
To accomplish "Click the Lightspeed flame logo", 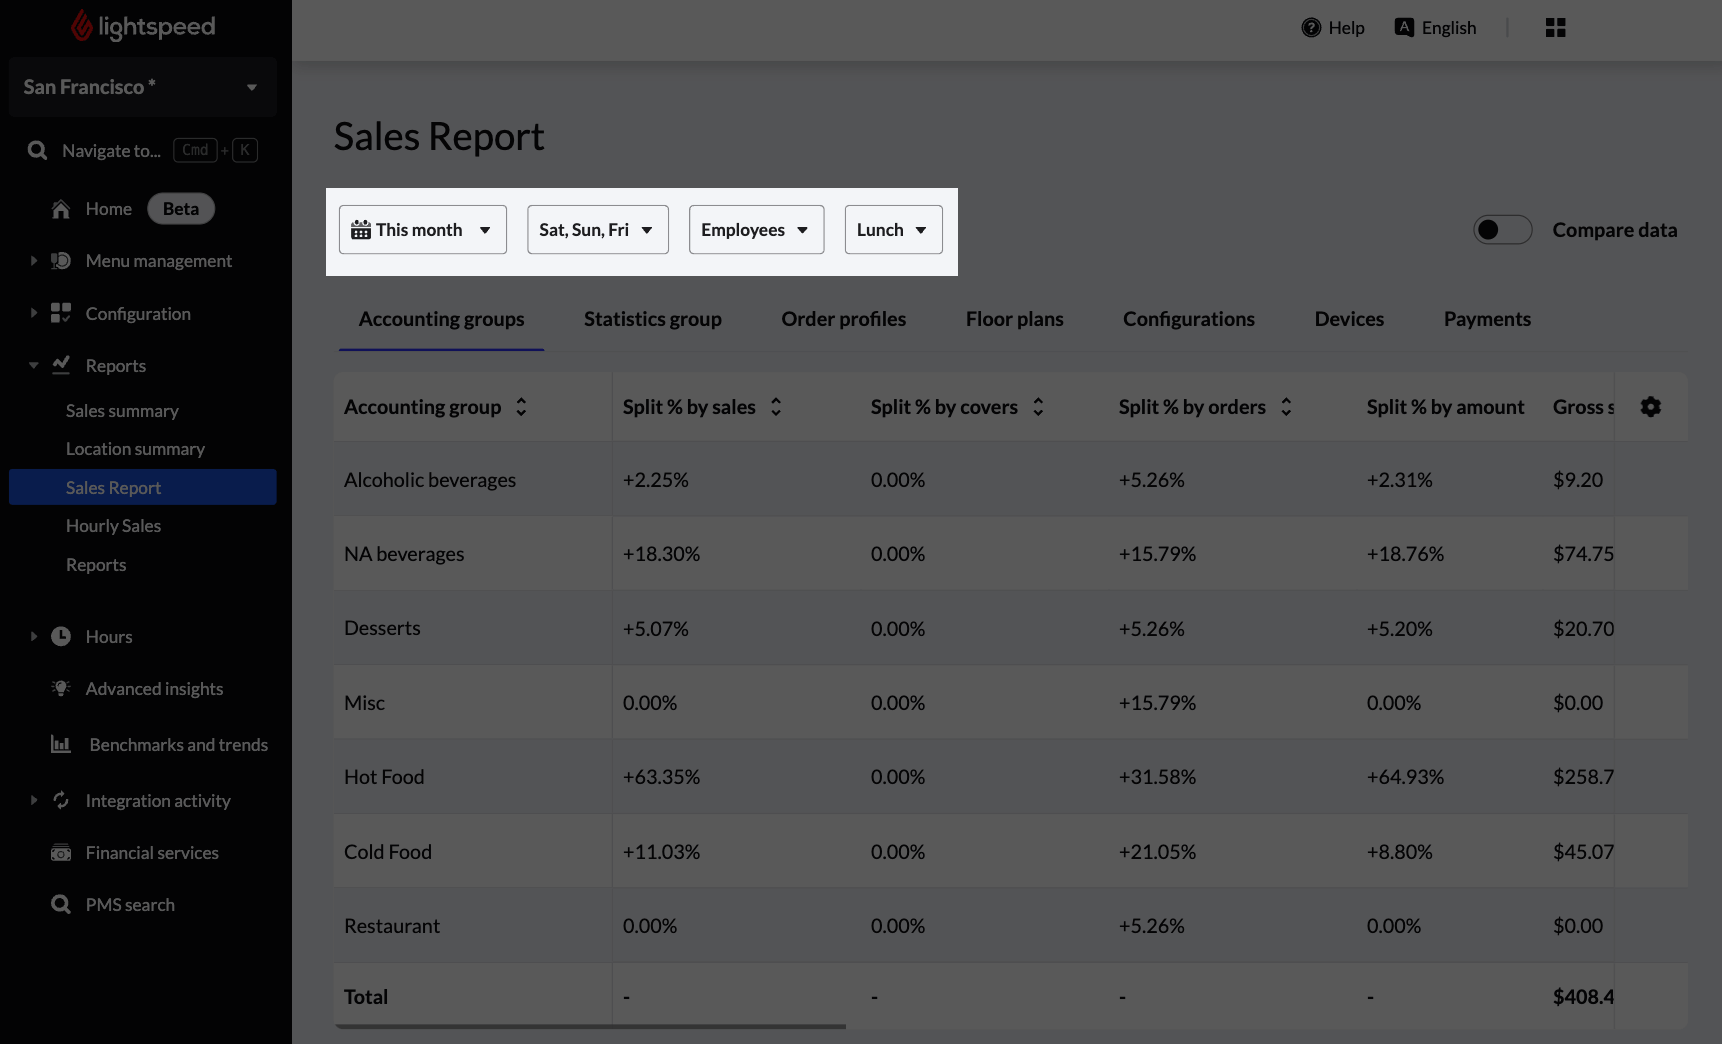I will (x=82, y=27).
